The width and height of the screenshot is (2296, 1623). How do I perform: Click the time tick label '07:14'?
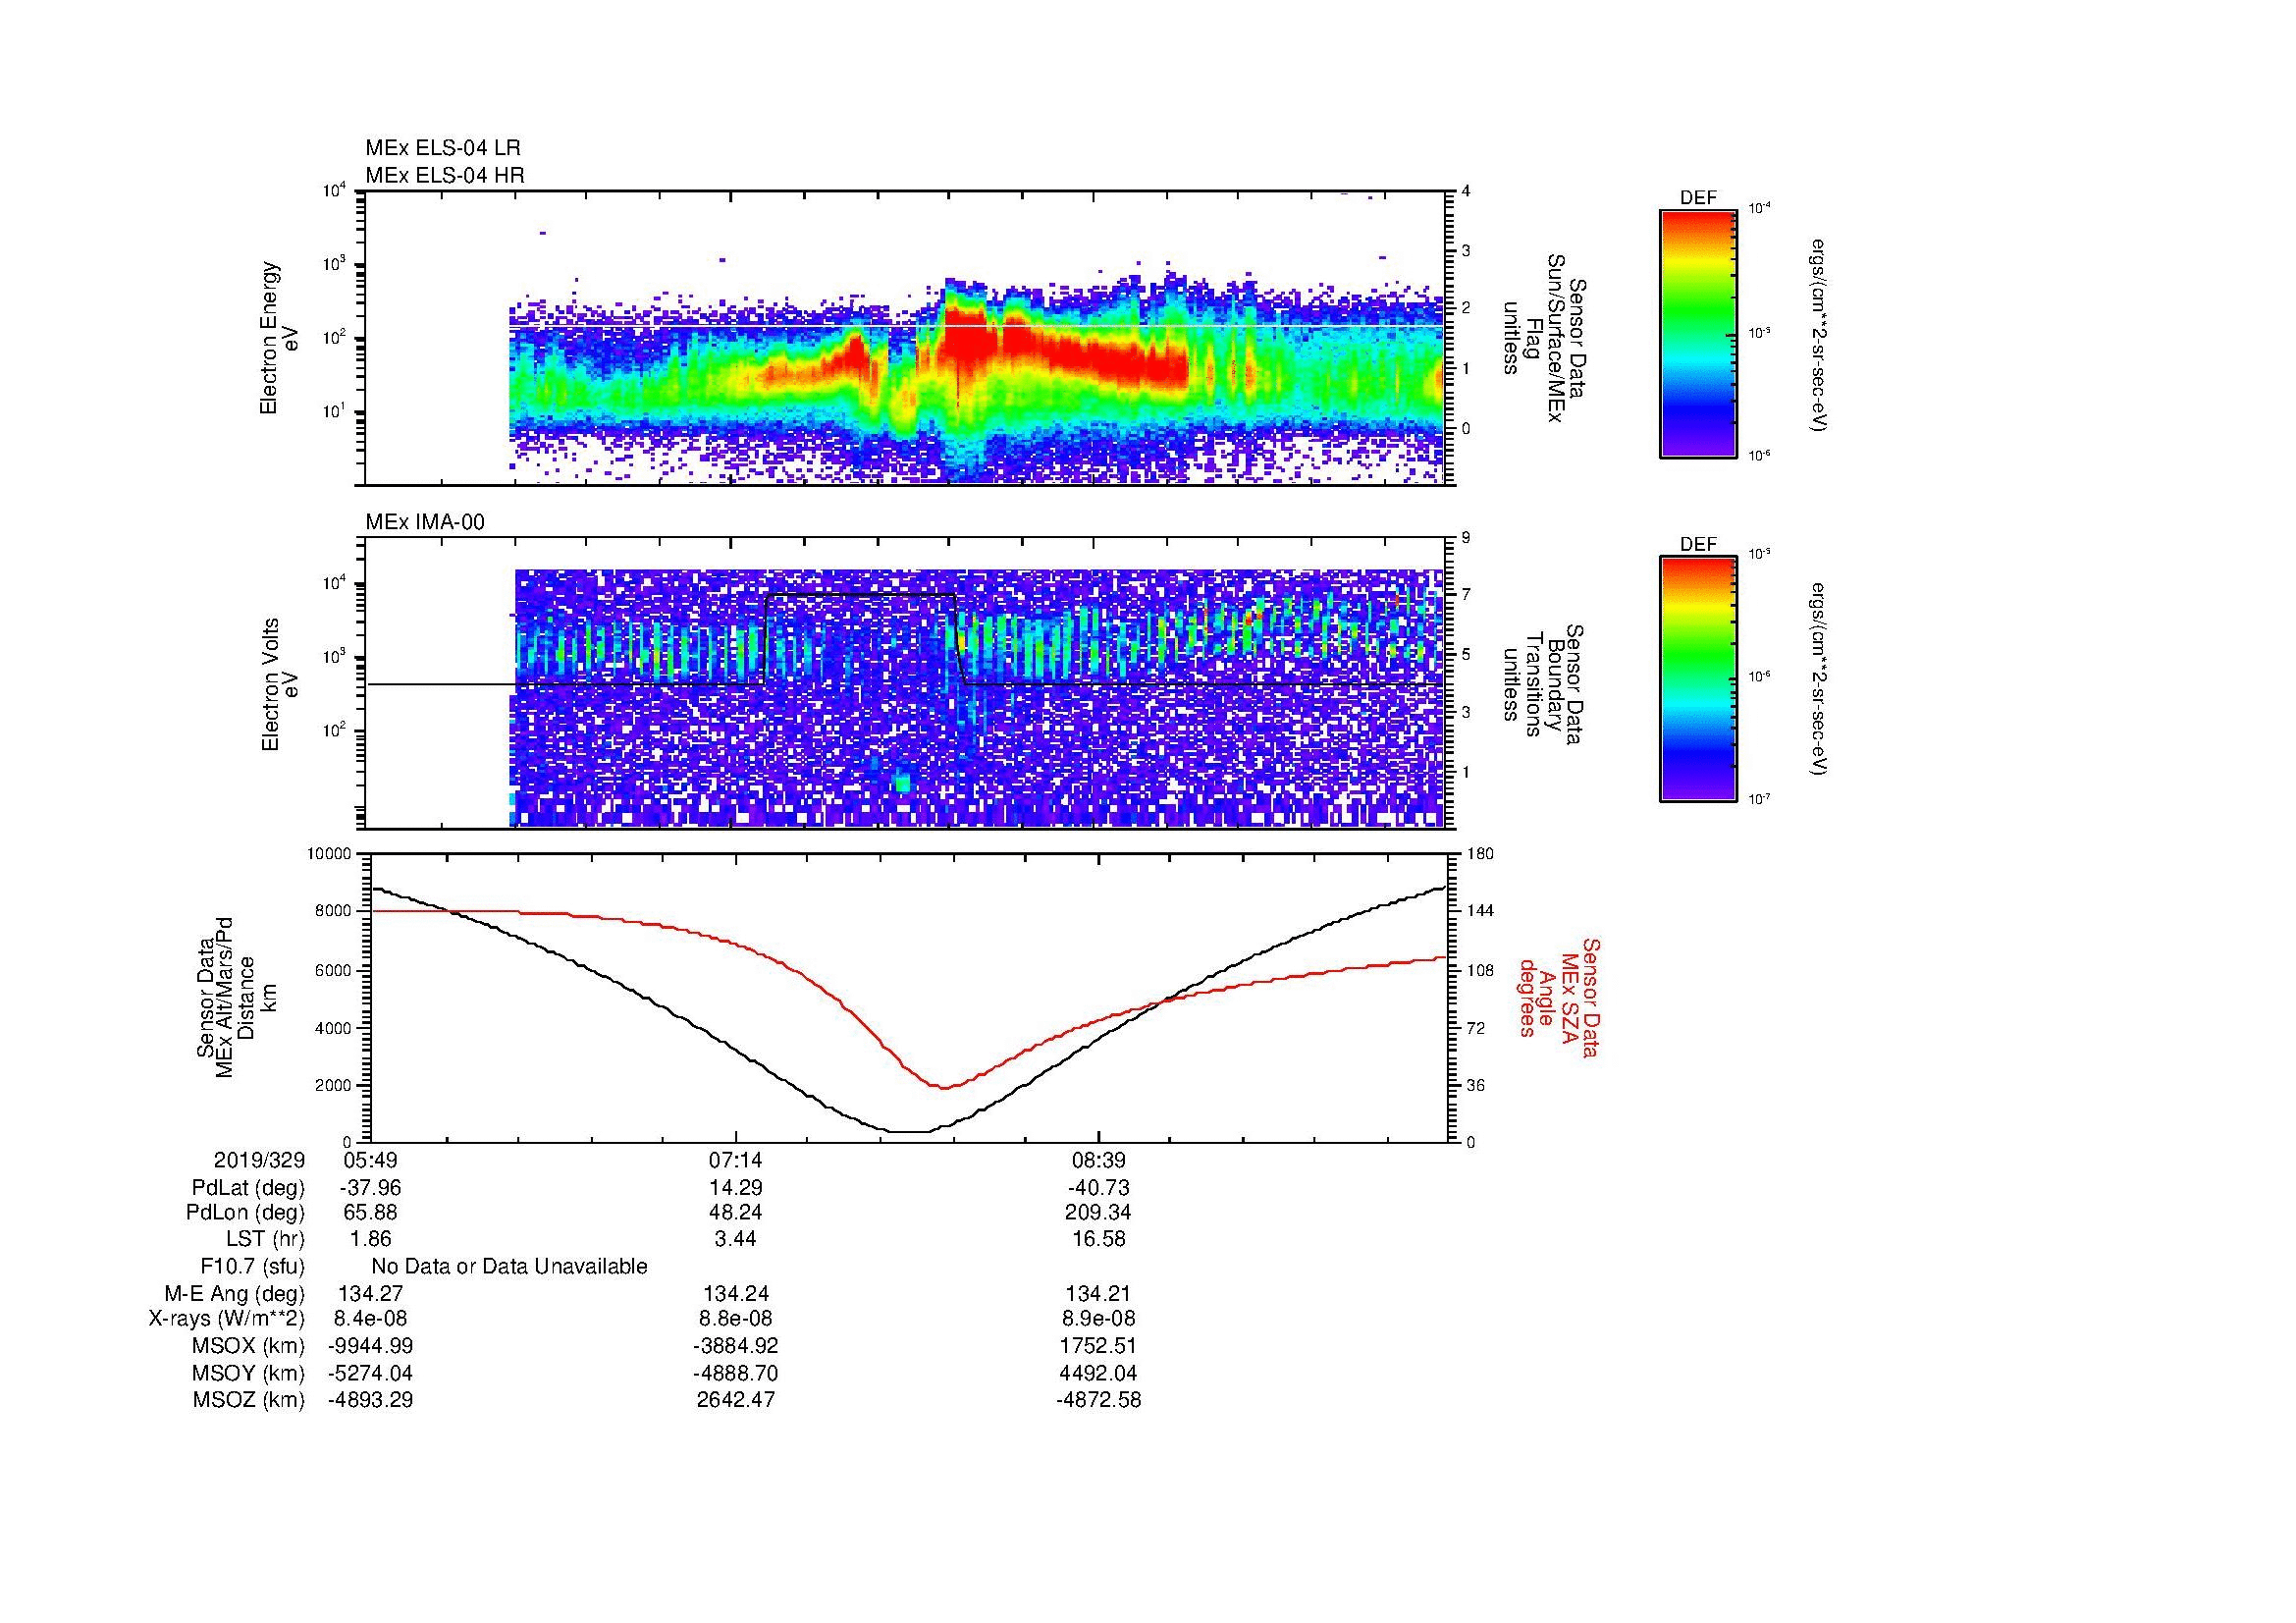click(x=735, y=1160)
